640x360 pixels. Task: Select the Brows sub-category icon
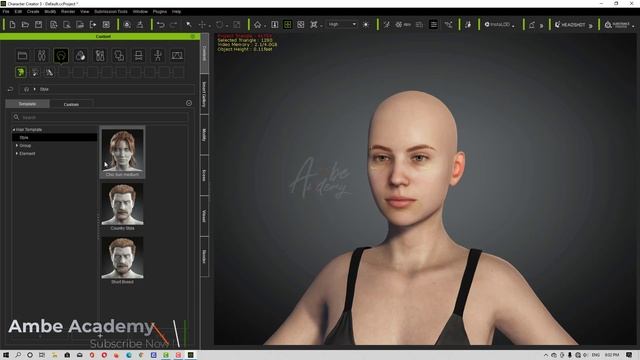pos(35,73)
